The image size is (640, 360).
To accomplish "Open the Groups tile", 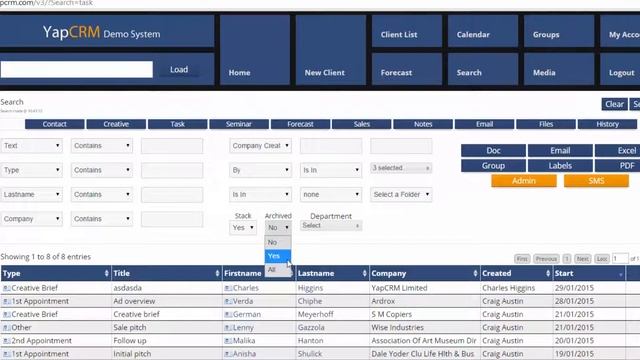I will (x=559, y=31).
